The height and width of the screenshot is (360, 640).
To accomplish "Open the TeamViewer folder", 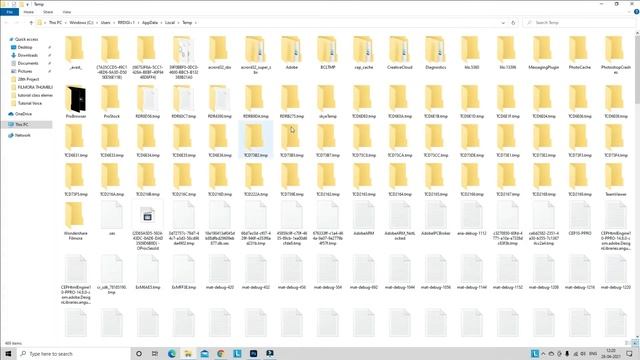I will pos(616,180).
